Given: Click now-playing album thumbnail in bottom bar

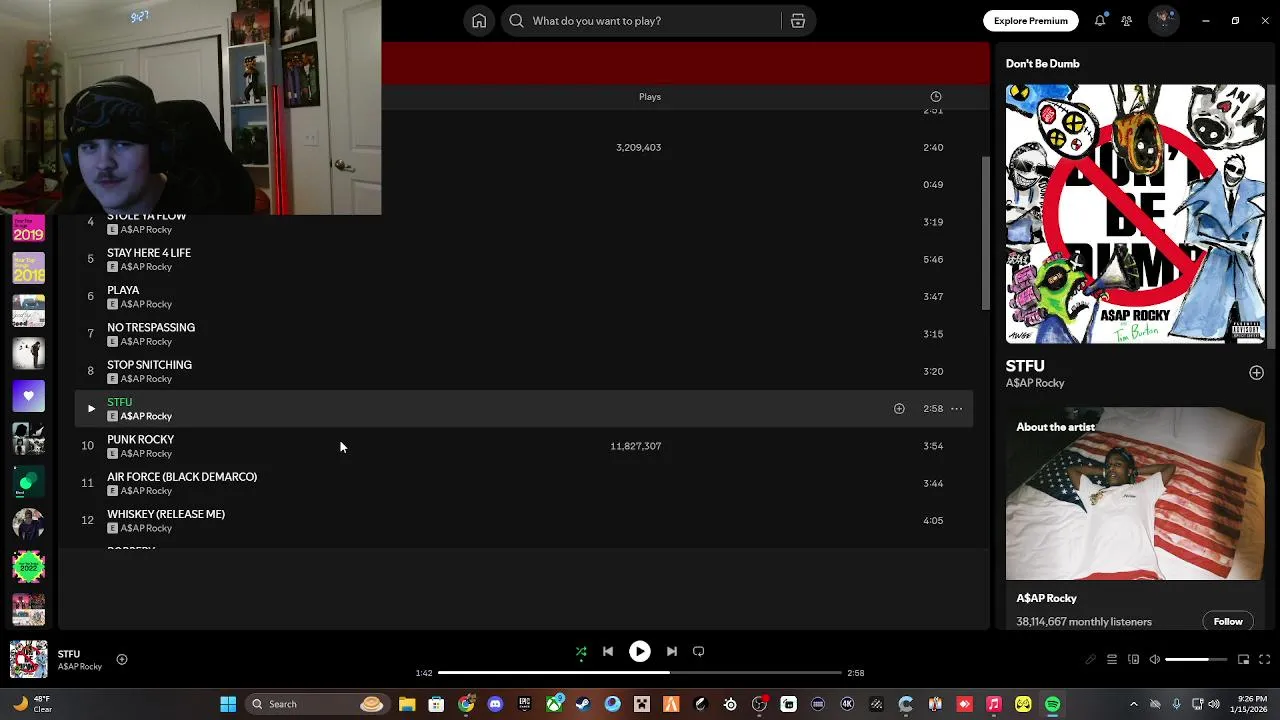Looking at the screenshot, I should pyautogui.click(x=28, y=660).
